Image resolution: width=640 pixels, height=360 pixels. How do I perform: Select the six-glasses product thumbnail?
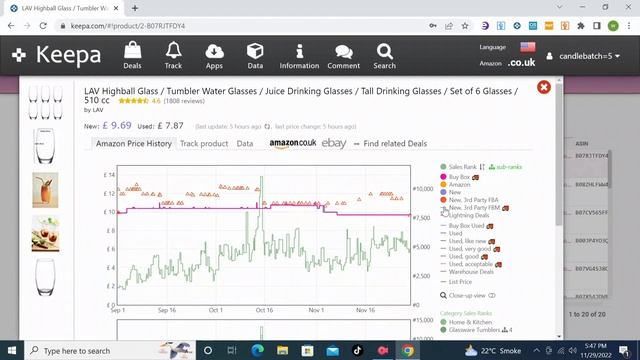tap(45, 102)
